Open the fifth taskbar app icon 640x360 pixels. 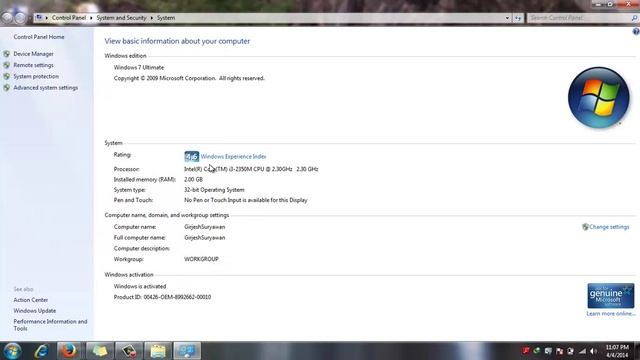point(129,351)
